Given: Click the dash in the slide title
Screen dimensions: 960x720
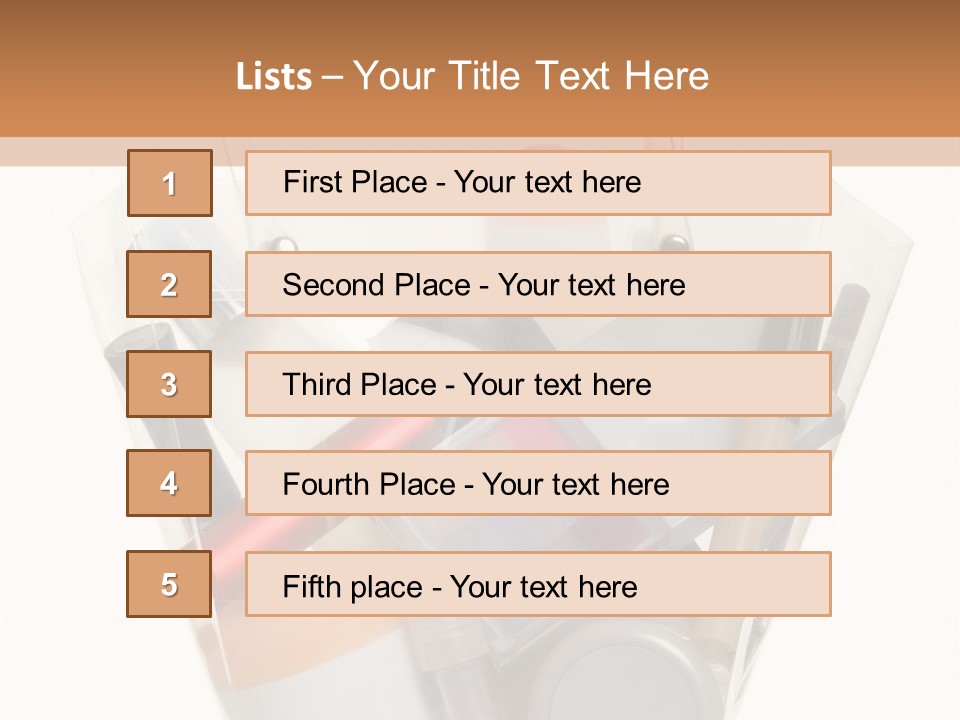Looking at the screenshot, I should click(x=333, y=76).
